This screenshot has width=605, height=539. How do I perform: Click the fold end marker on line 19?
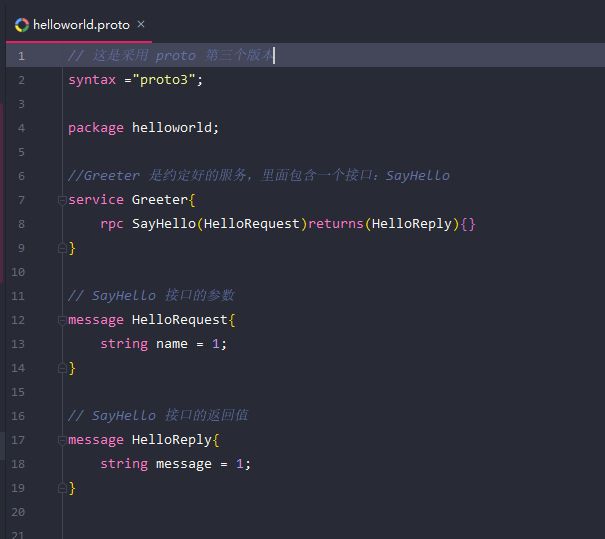click(x=62, y=488)
